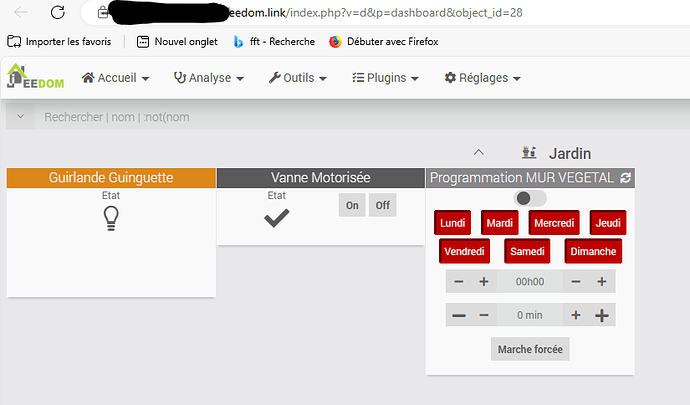Toggle Vendredi day button

point(464,251)
